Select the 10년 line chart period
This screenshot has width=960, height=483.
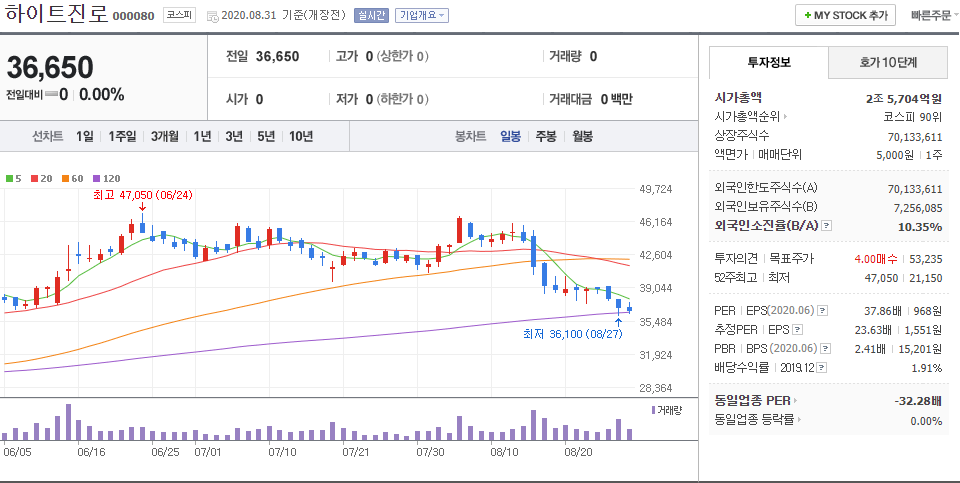[x=301, y=136]
